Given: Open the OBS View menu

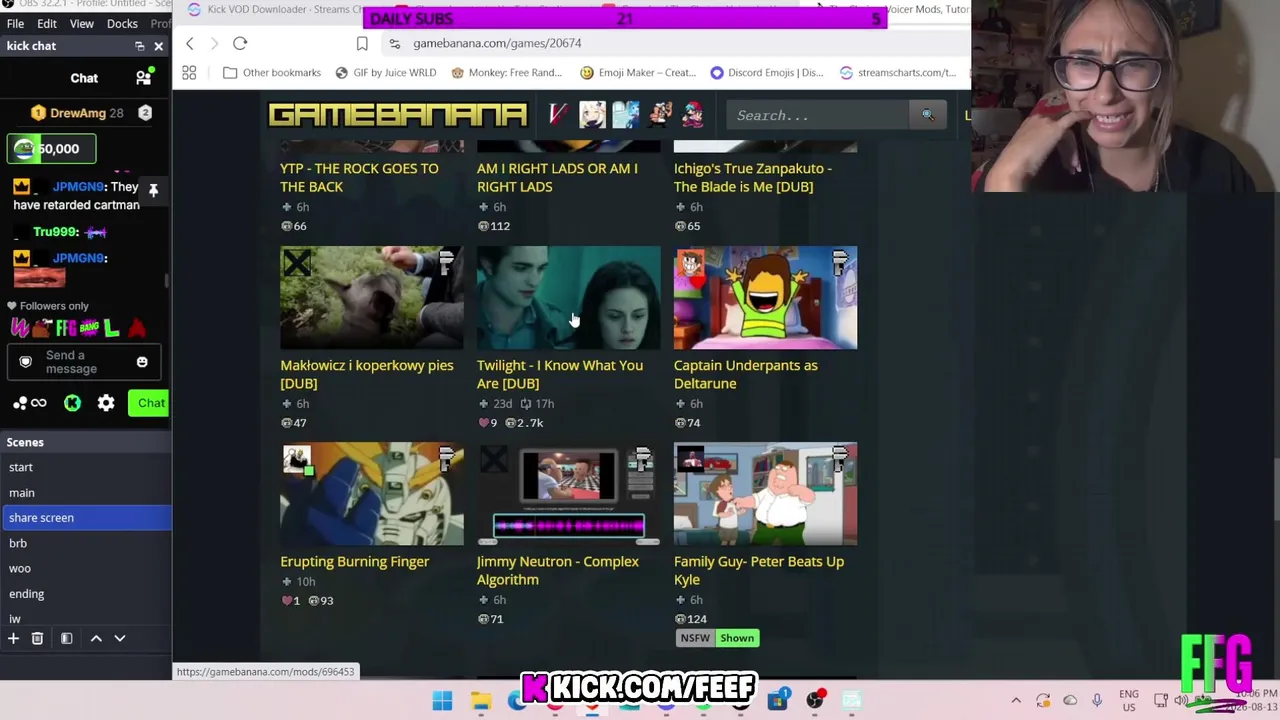Looking at the screenshot, I should pyautogui.click(x=82, y=23).
